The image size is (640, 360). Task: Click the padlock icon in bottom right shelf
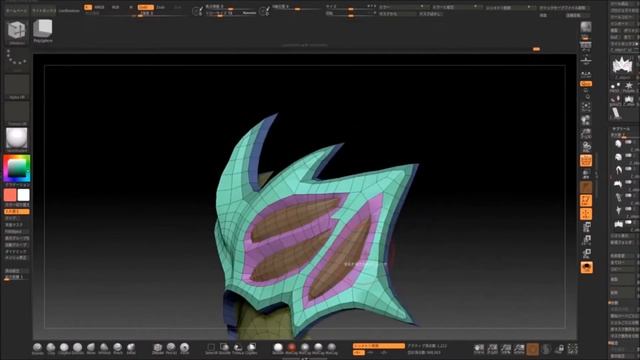[560, 349]
